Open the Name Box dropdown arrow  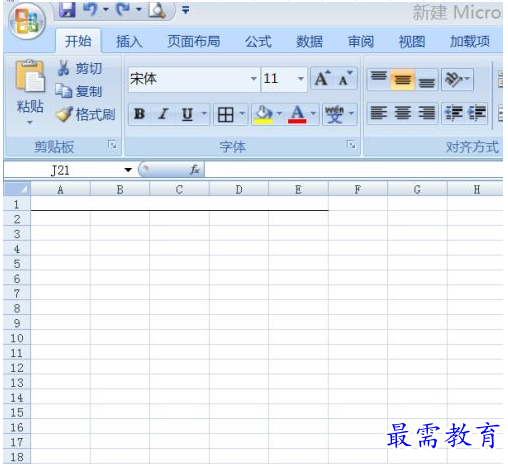tap(128, 170)
